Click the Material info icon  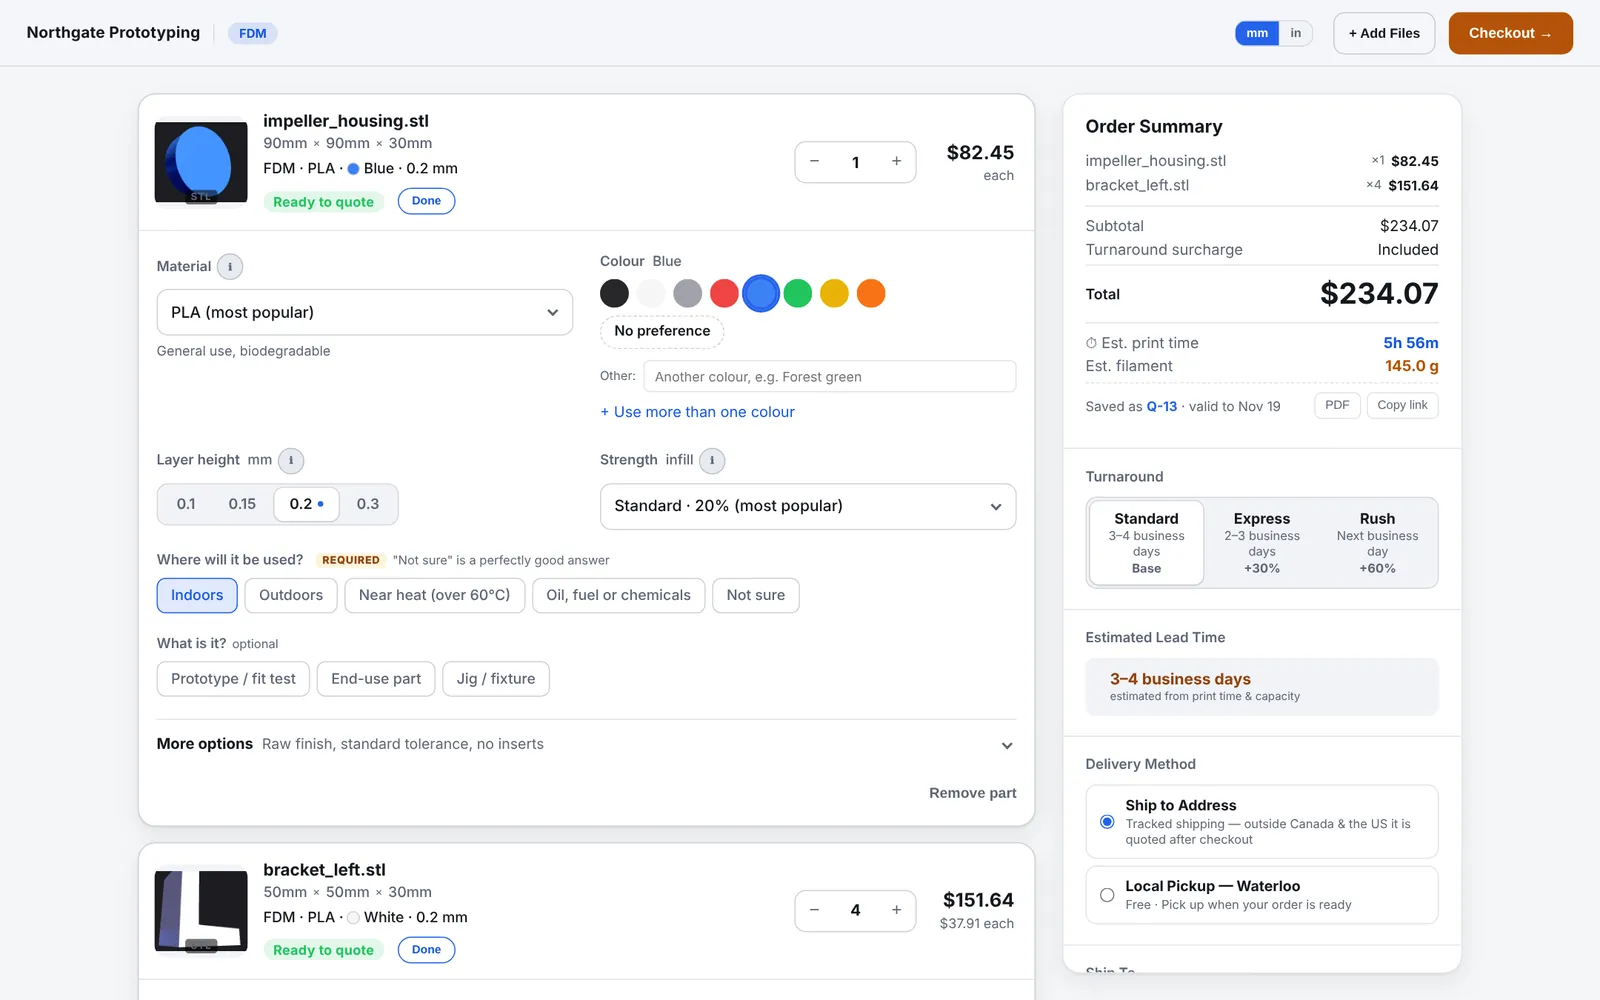[230, 267]
